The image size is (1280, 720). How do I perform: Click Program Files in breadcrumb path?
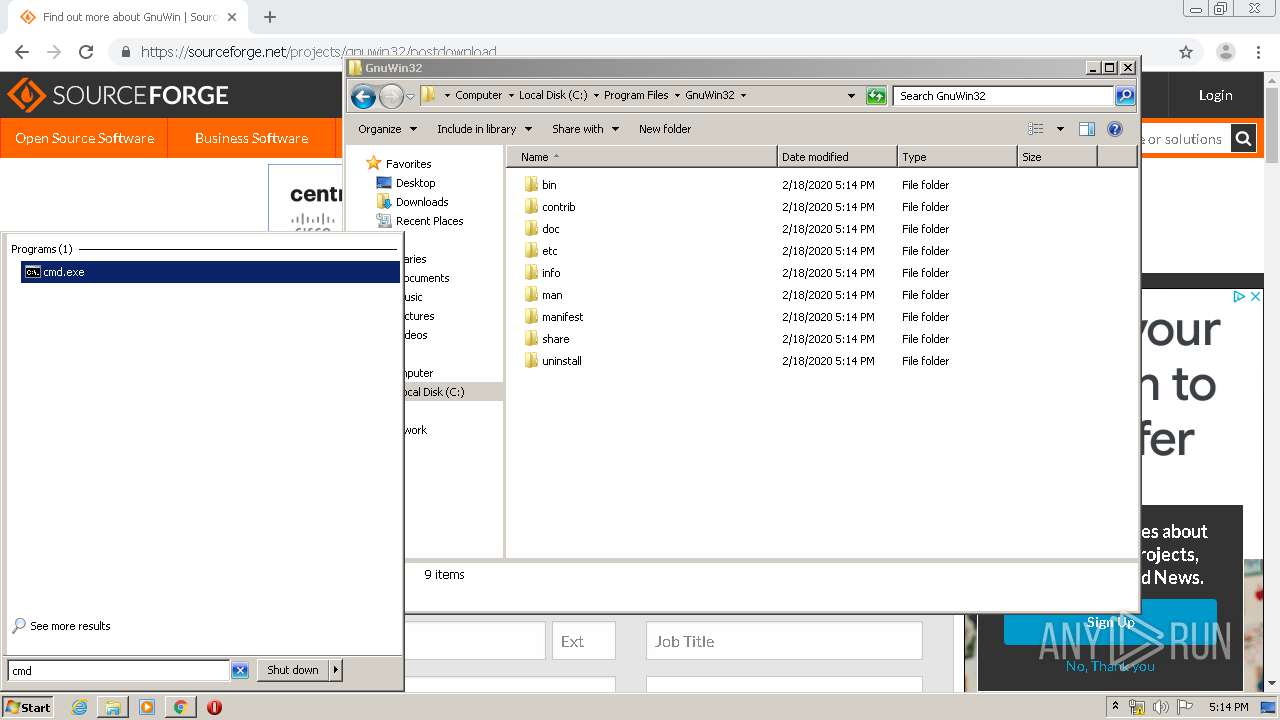[x=636, y=96]
